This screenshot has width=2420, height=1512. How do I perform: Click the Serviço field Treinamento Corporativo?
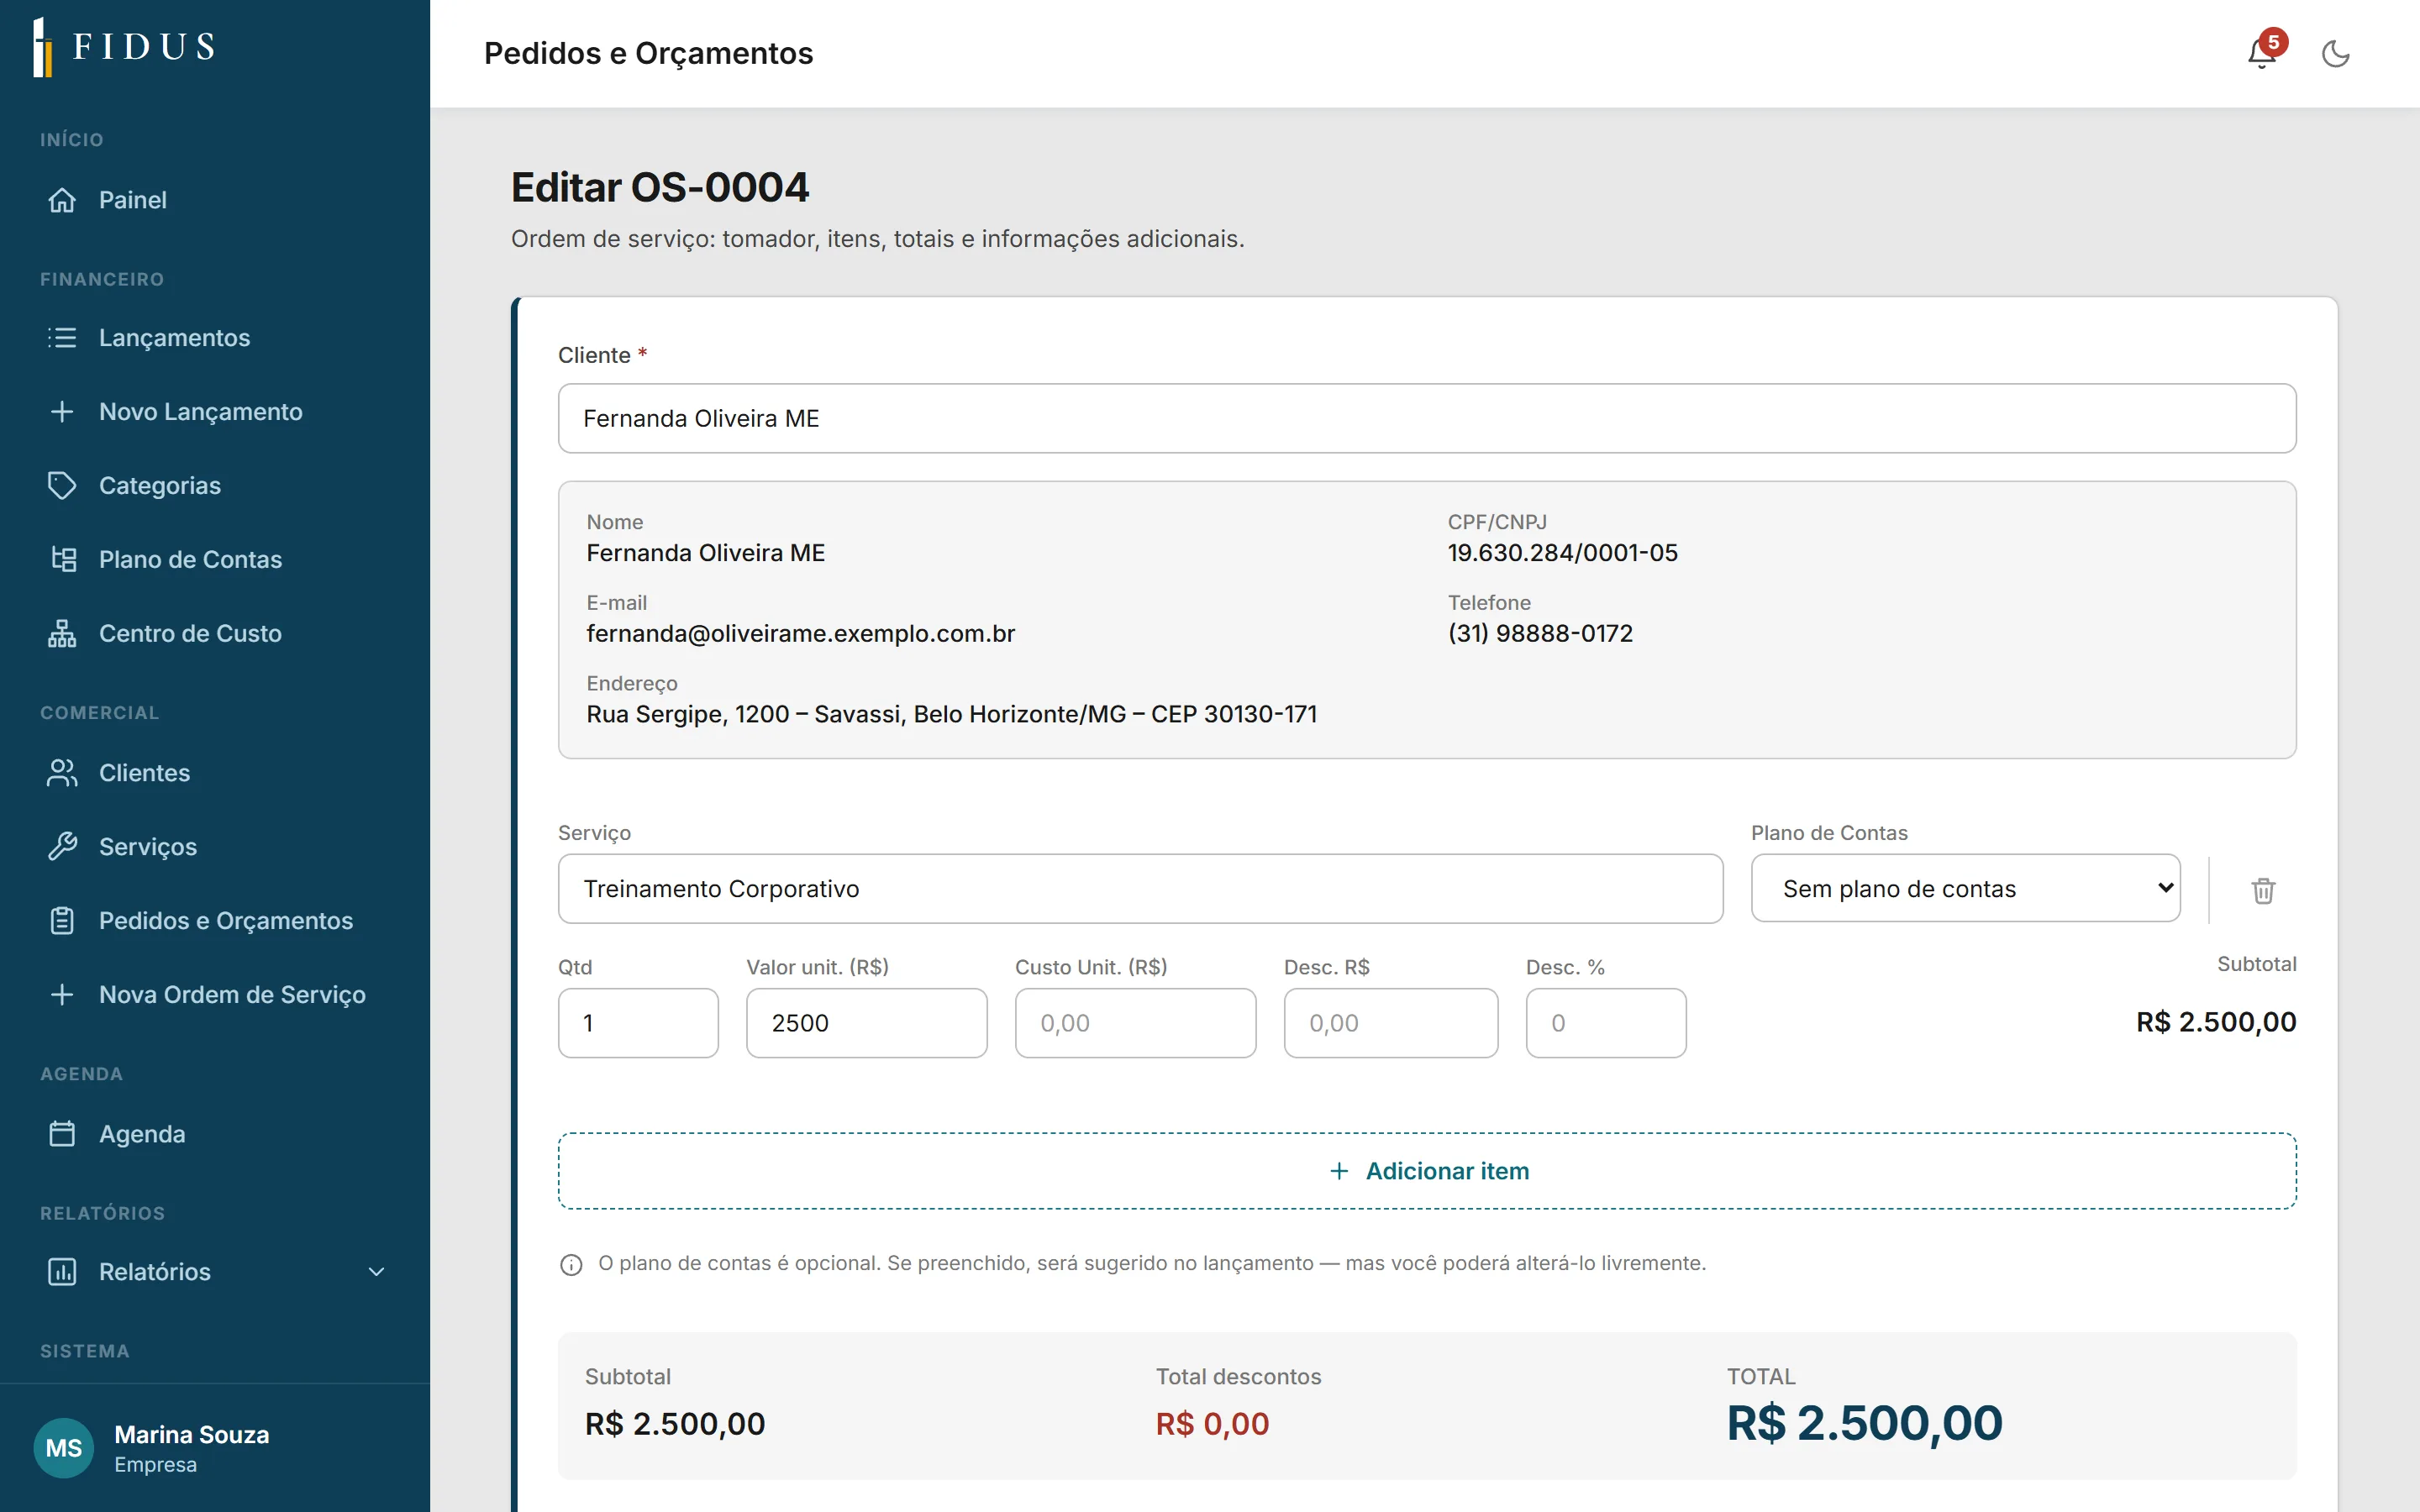point(1140,889)
